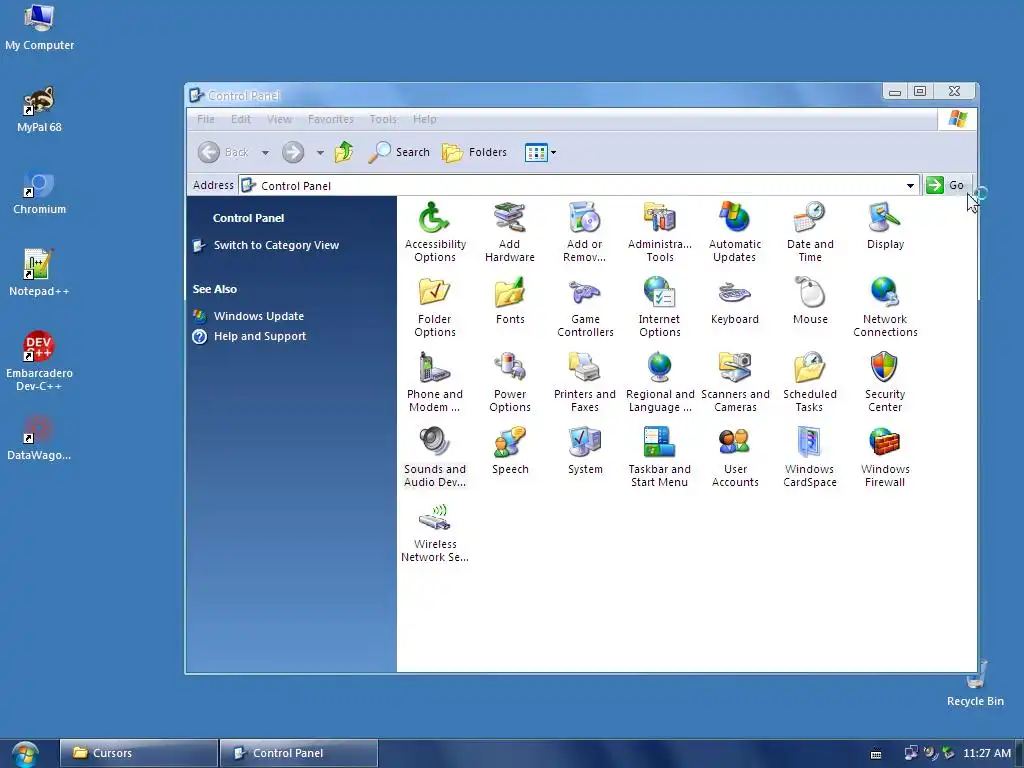Click the Go button
This screenshot has width=1024, height=768.
946,185
